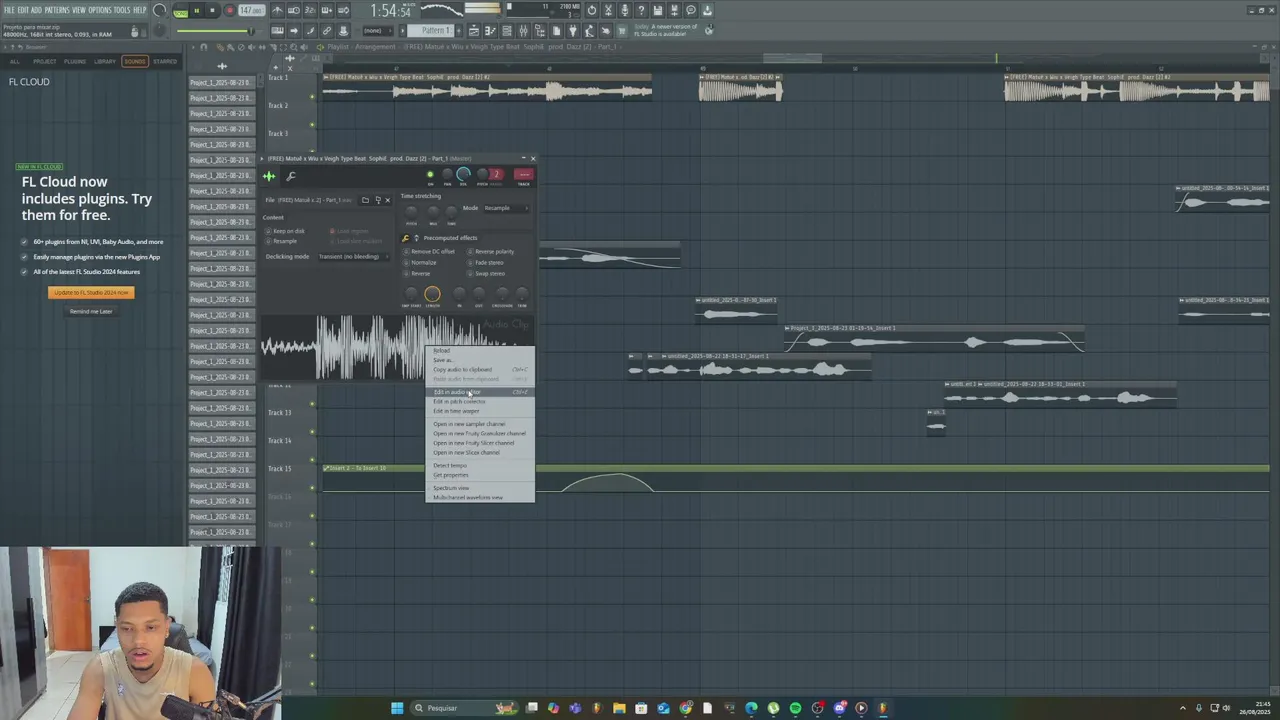Click the Stop transport button
1280x720 pixels.
(212, 11)
